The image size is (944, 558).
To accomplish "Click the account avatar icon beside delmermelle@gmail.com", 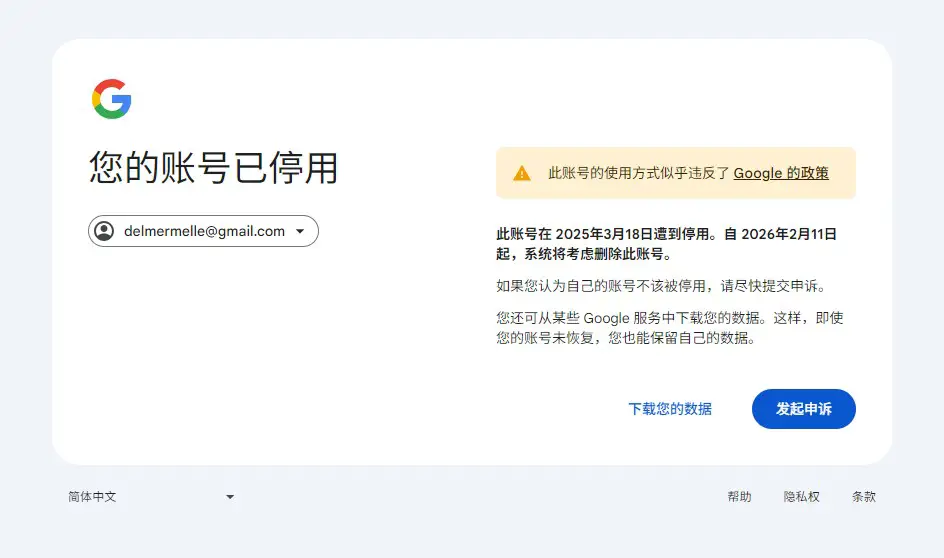I will click(104, 231).
